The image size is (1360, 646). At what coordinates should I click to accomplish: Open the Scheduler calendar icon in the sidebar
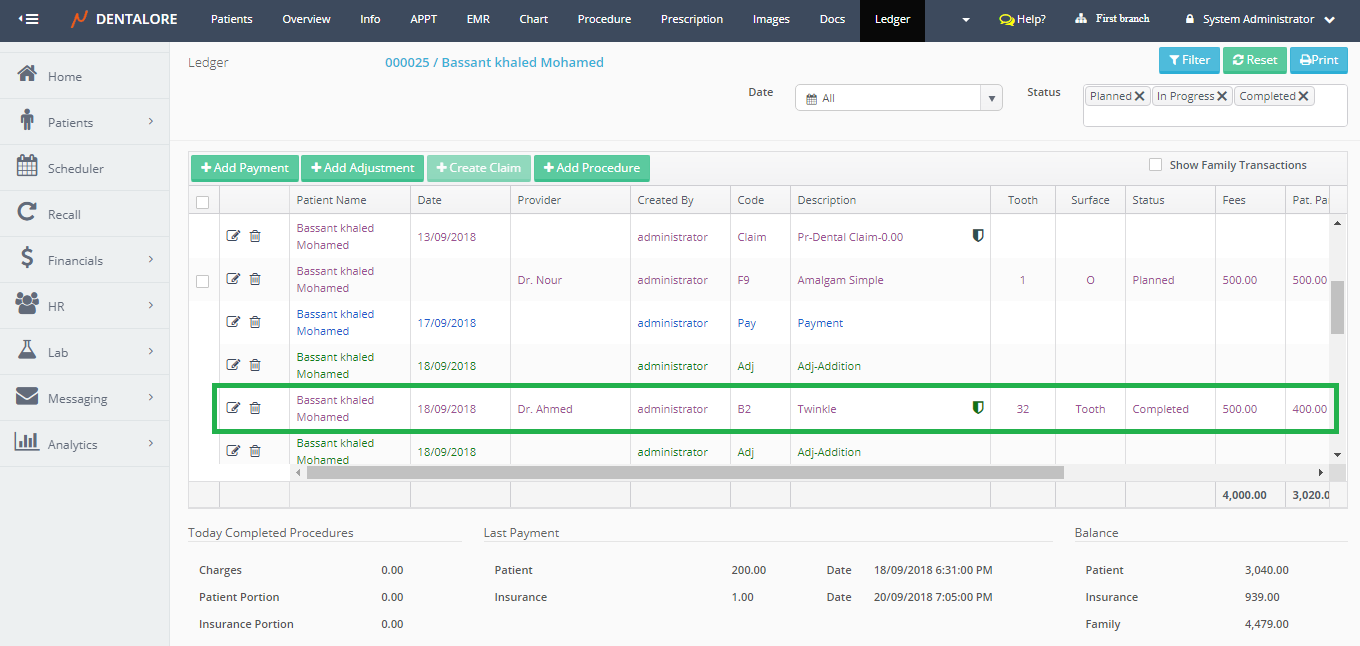coord(27,167)
